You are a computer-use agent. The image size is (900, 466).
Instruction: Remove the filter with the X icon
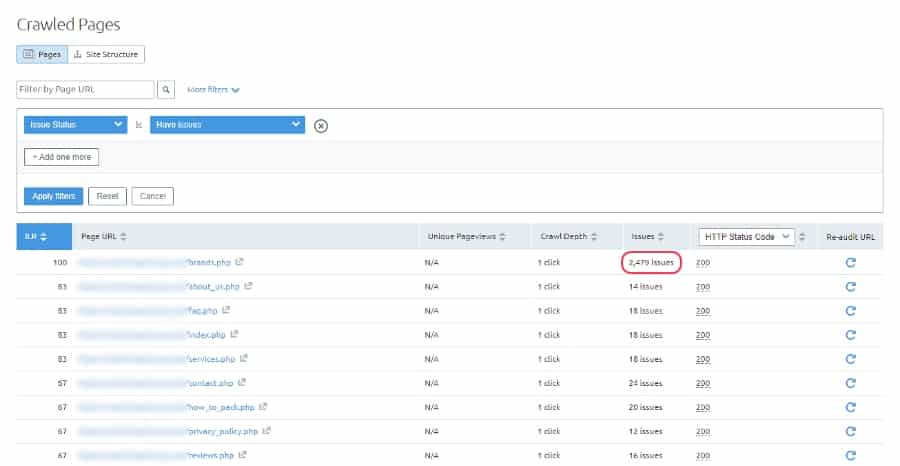pyautogui.click(x=321, y=126)
